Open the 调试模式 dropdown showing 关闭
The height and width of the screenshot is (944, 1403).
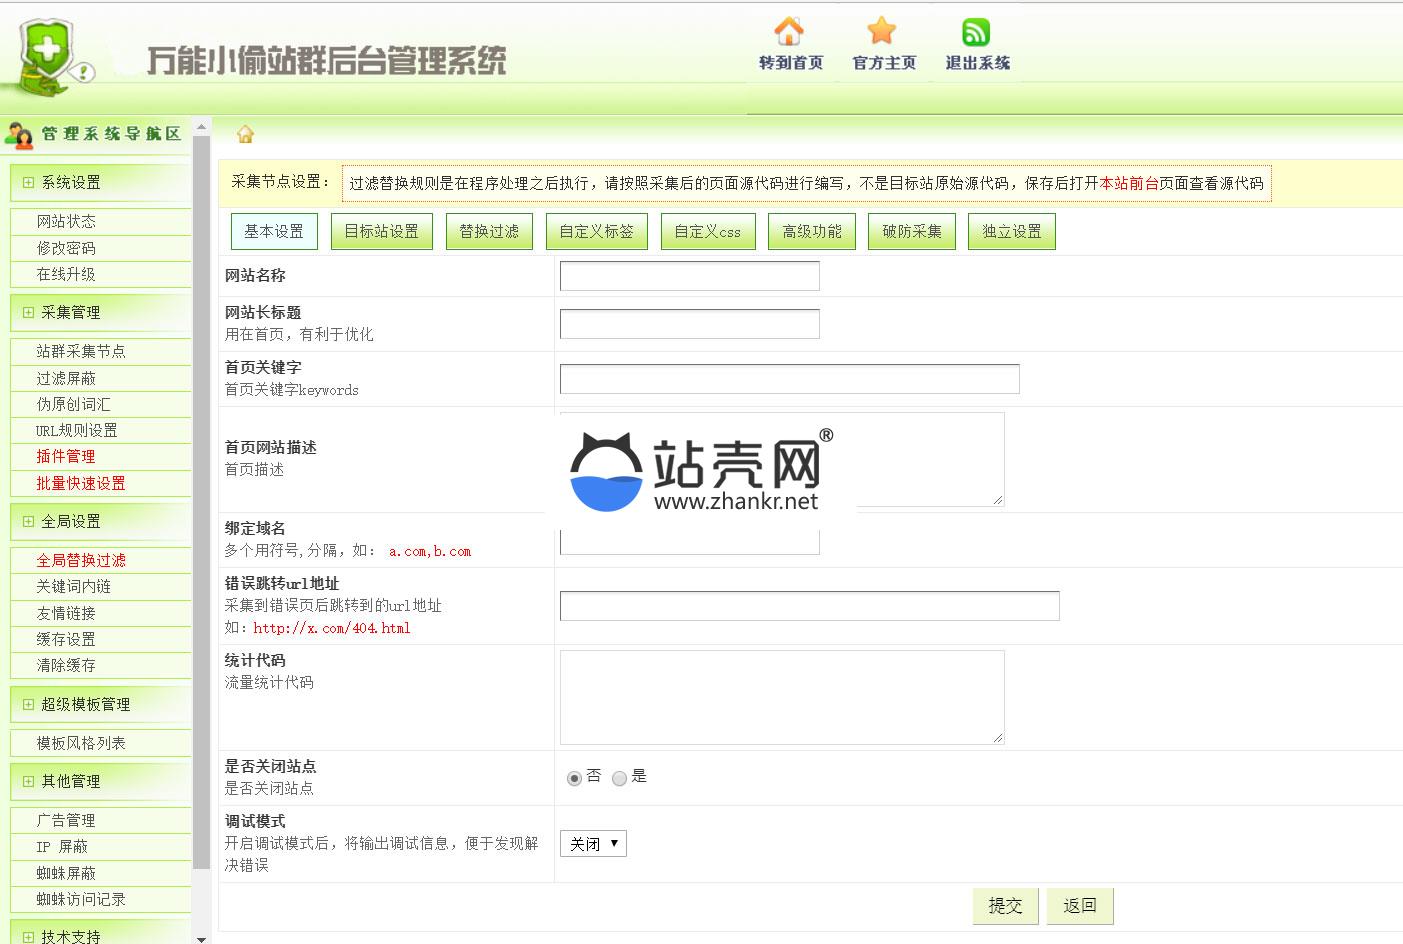[x=593, y=844]
